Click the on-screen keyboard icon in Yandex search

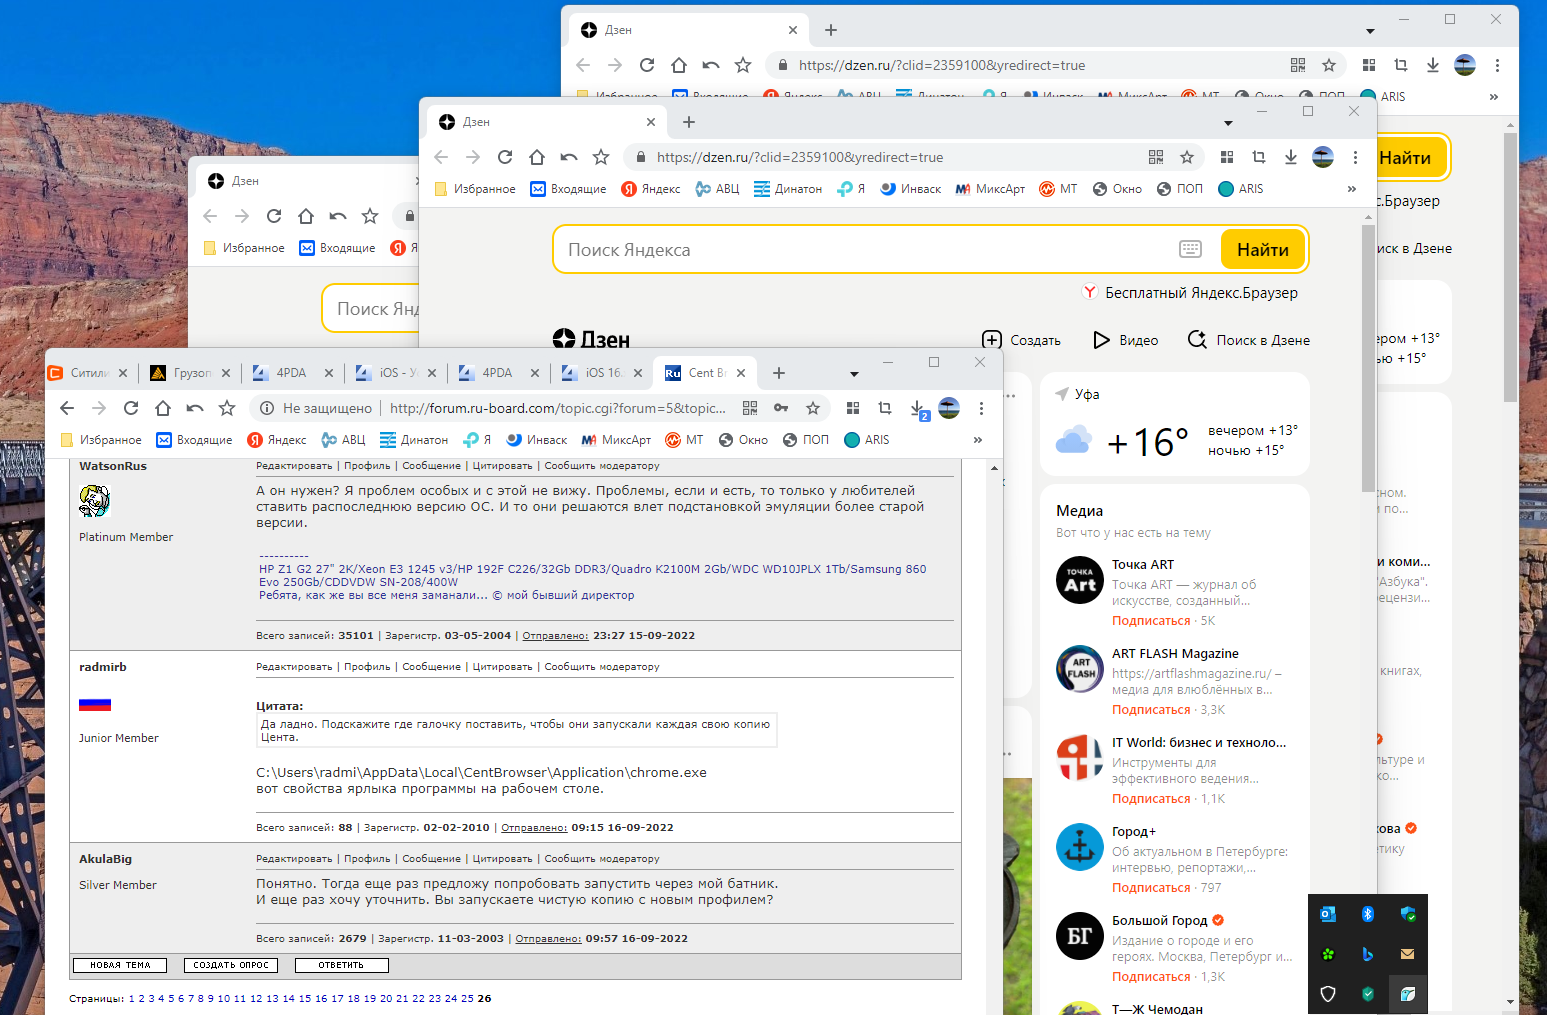pos(1190,249)
